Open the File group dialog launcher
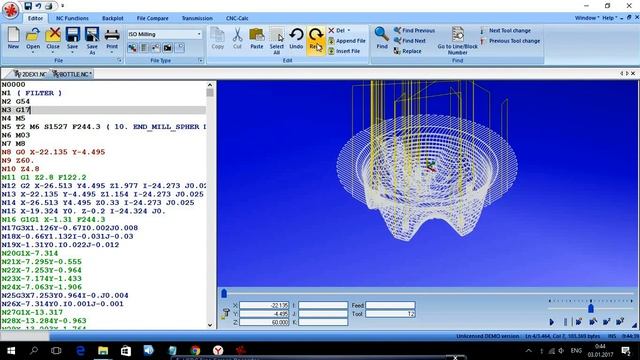 (x=120, y=60)
